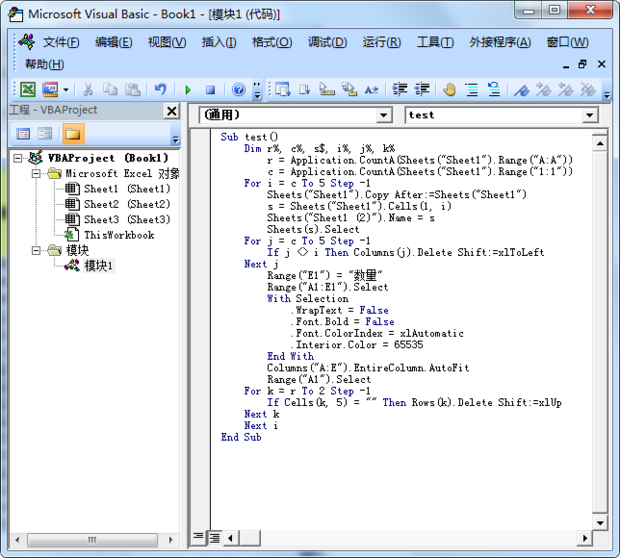Toggle Folders view in project panel
This screenshot has width=620, height=558.
73,134
